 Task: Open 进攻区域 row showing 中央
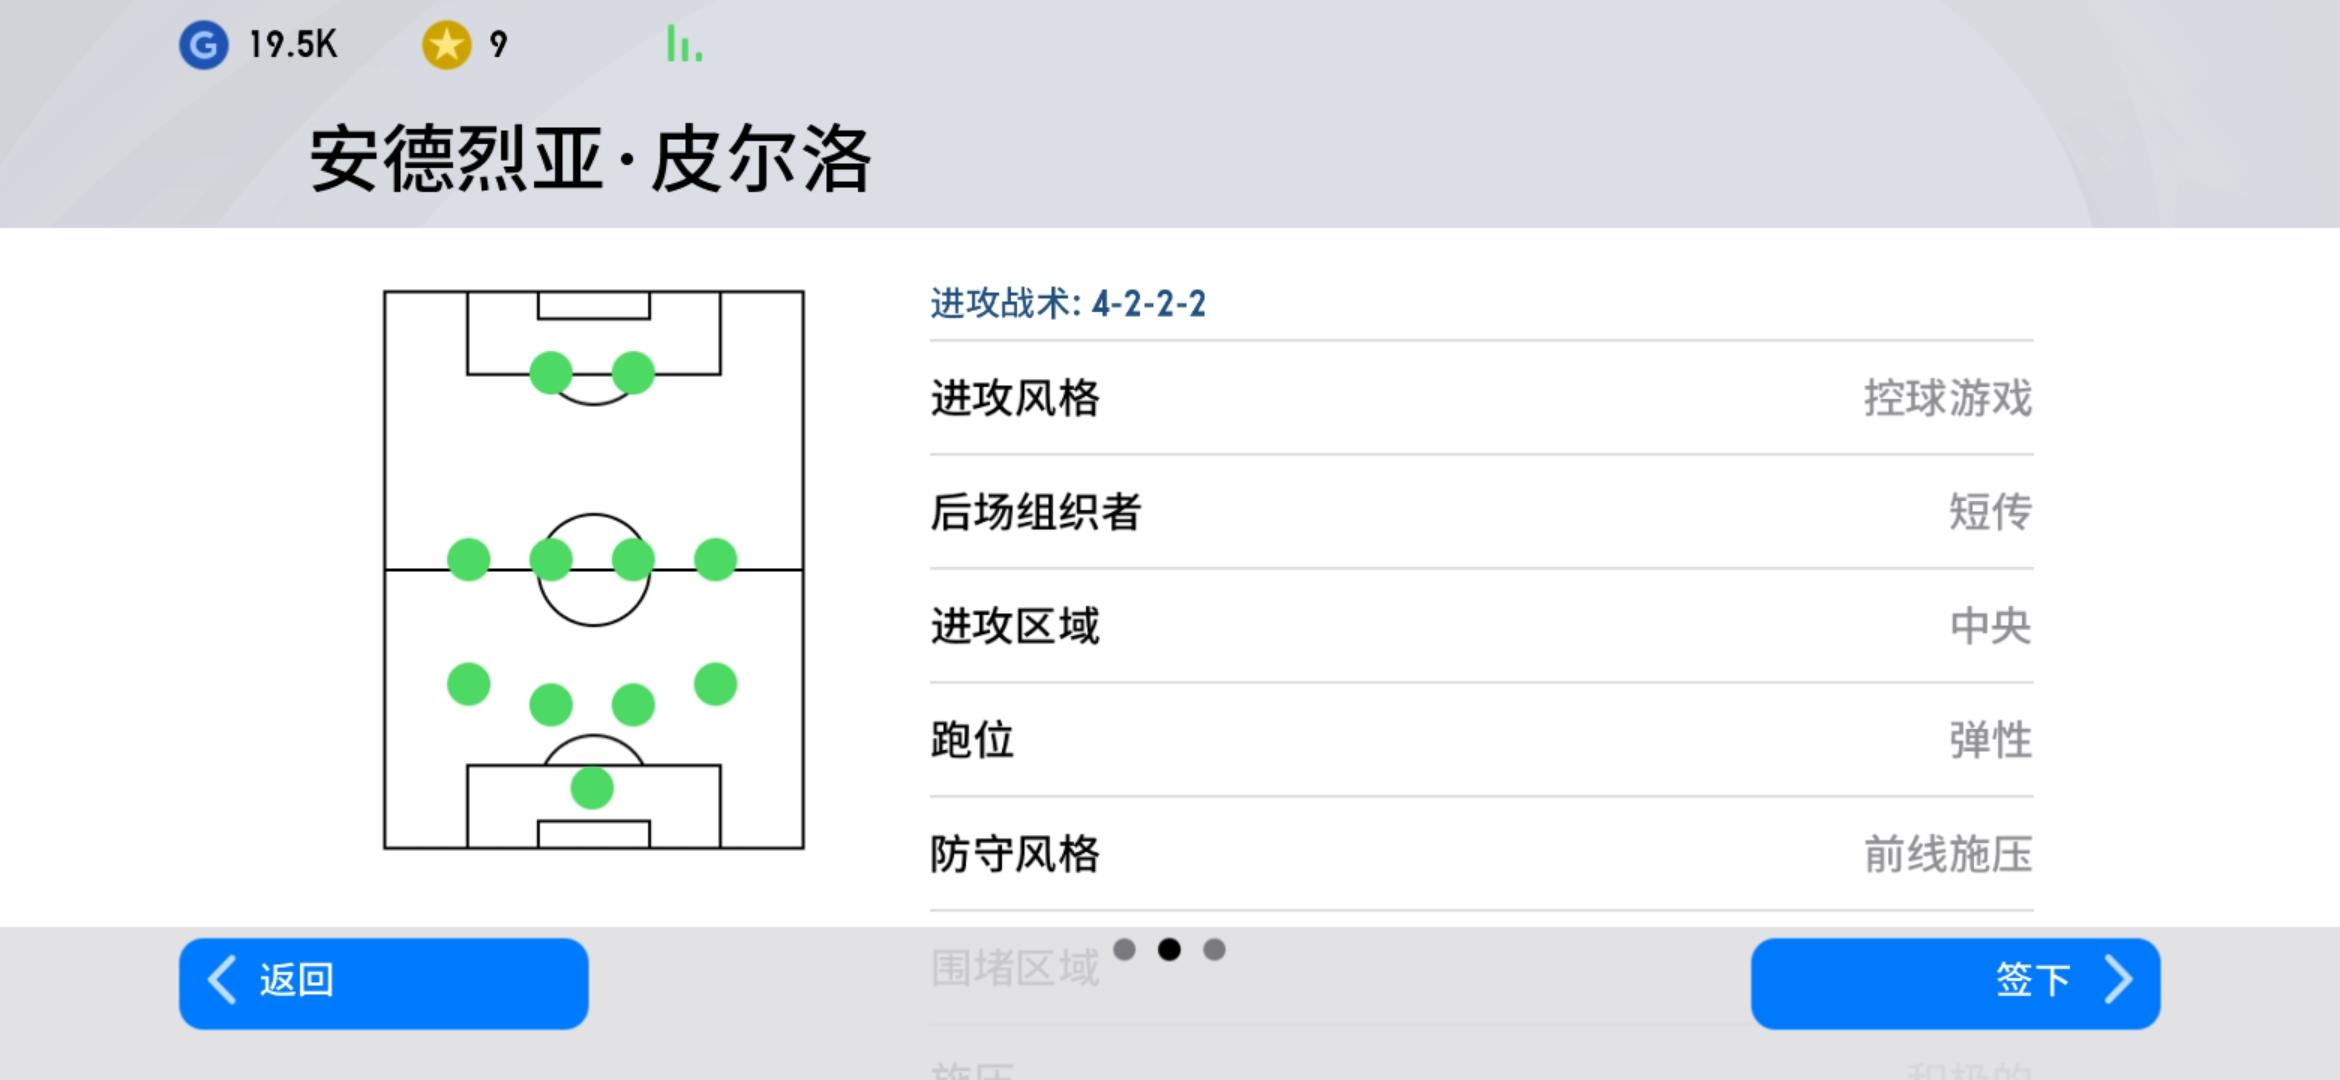coord(1481,626)
